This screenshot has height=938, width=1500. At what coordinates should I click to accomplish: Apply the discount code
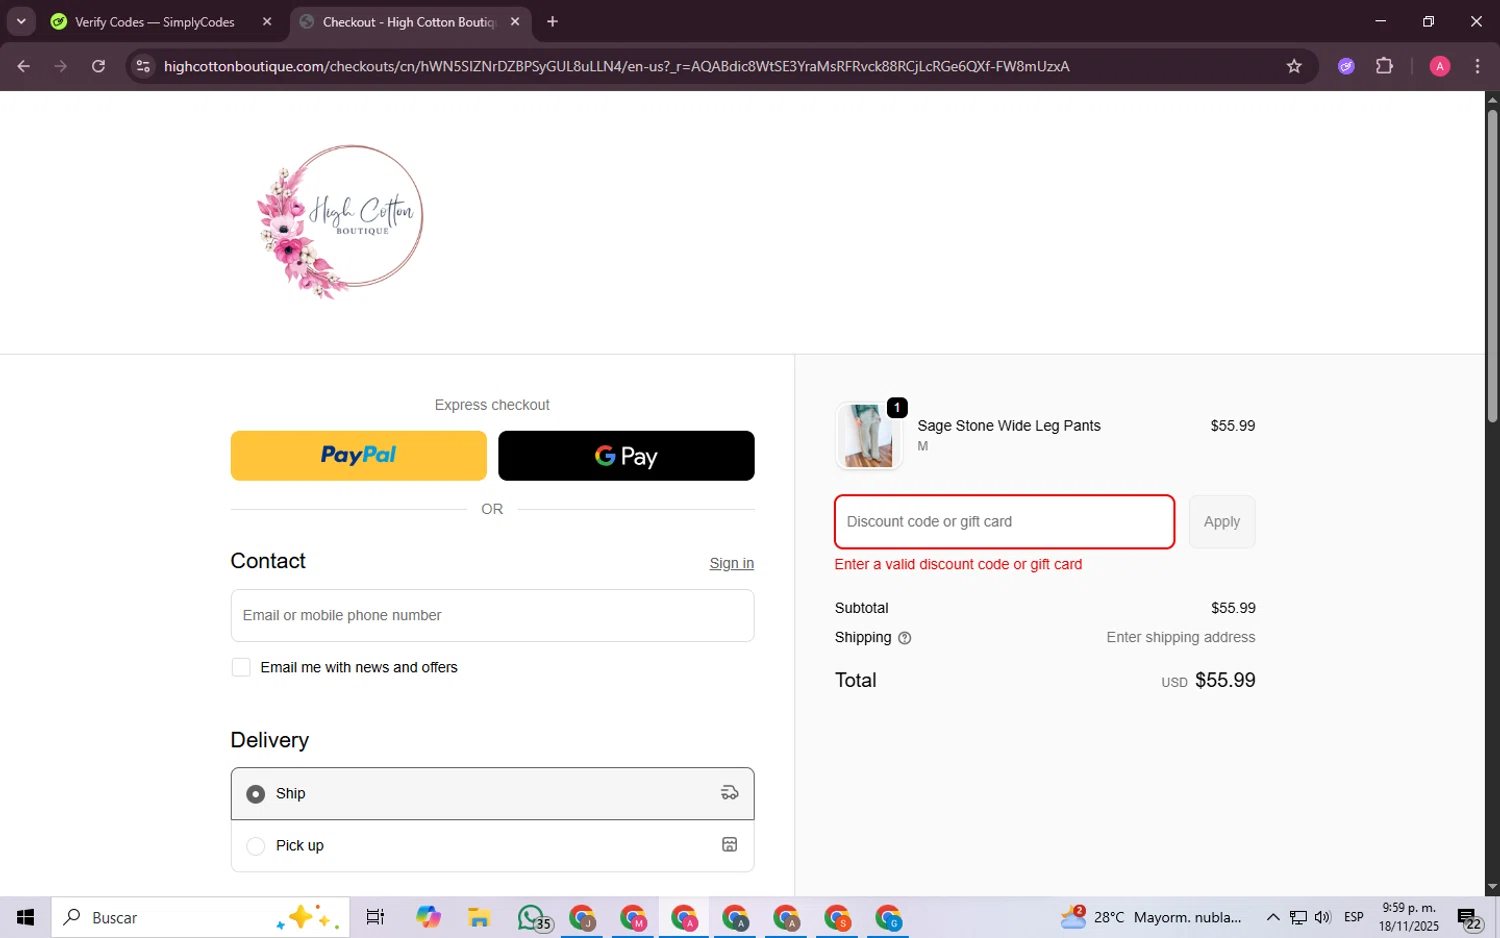point(1221,522)
